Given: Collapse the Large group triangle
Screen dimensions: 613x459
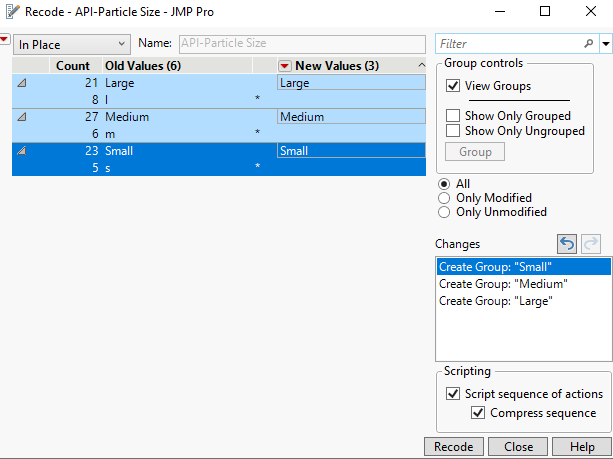Looking at the screenshot, I should coord(23,84).
